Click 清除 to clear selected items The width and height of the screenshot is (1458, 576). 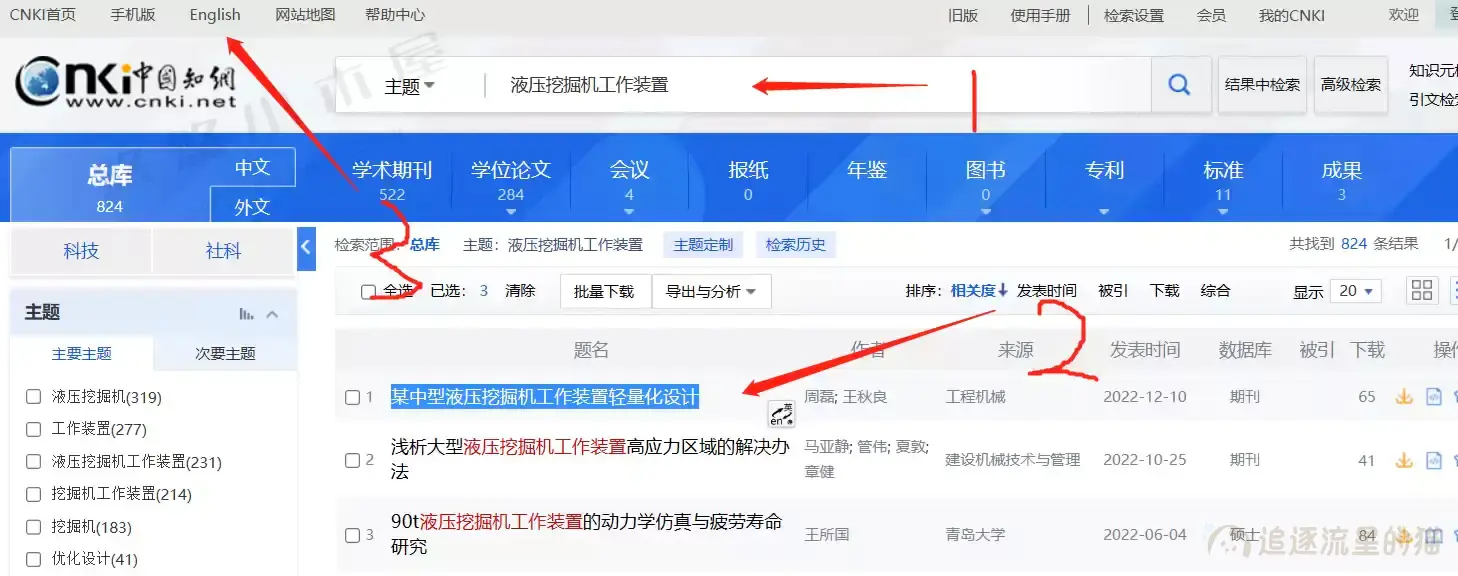(520, 290)
